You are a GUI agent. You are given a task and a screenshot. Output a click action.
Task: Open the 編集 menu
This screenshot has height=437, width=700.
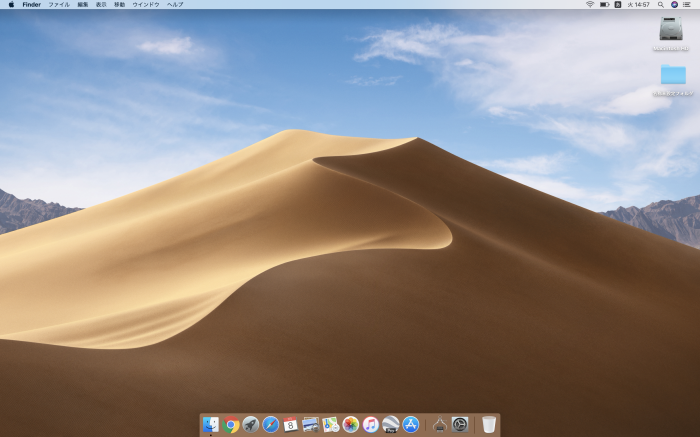pos(83,4)
